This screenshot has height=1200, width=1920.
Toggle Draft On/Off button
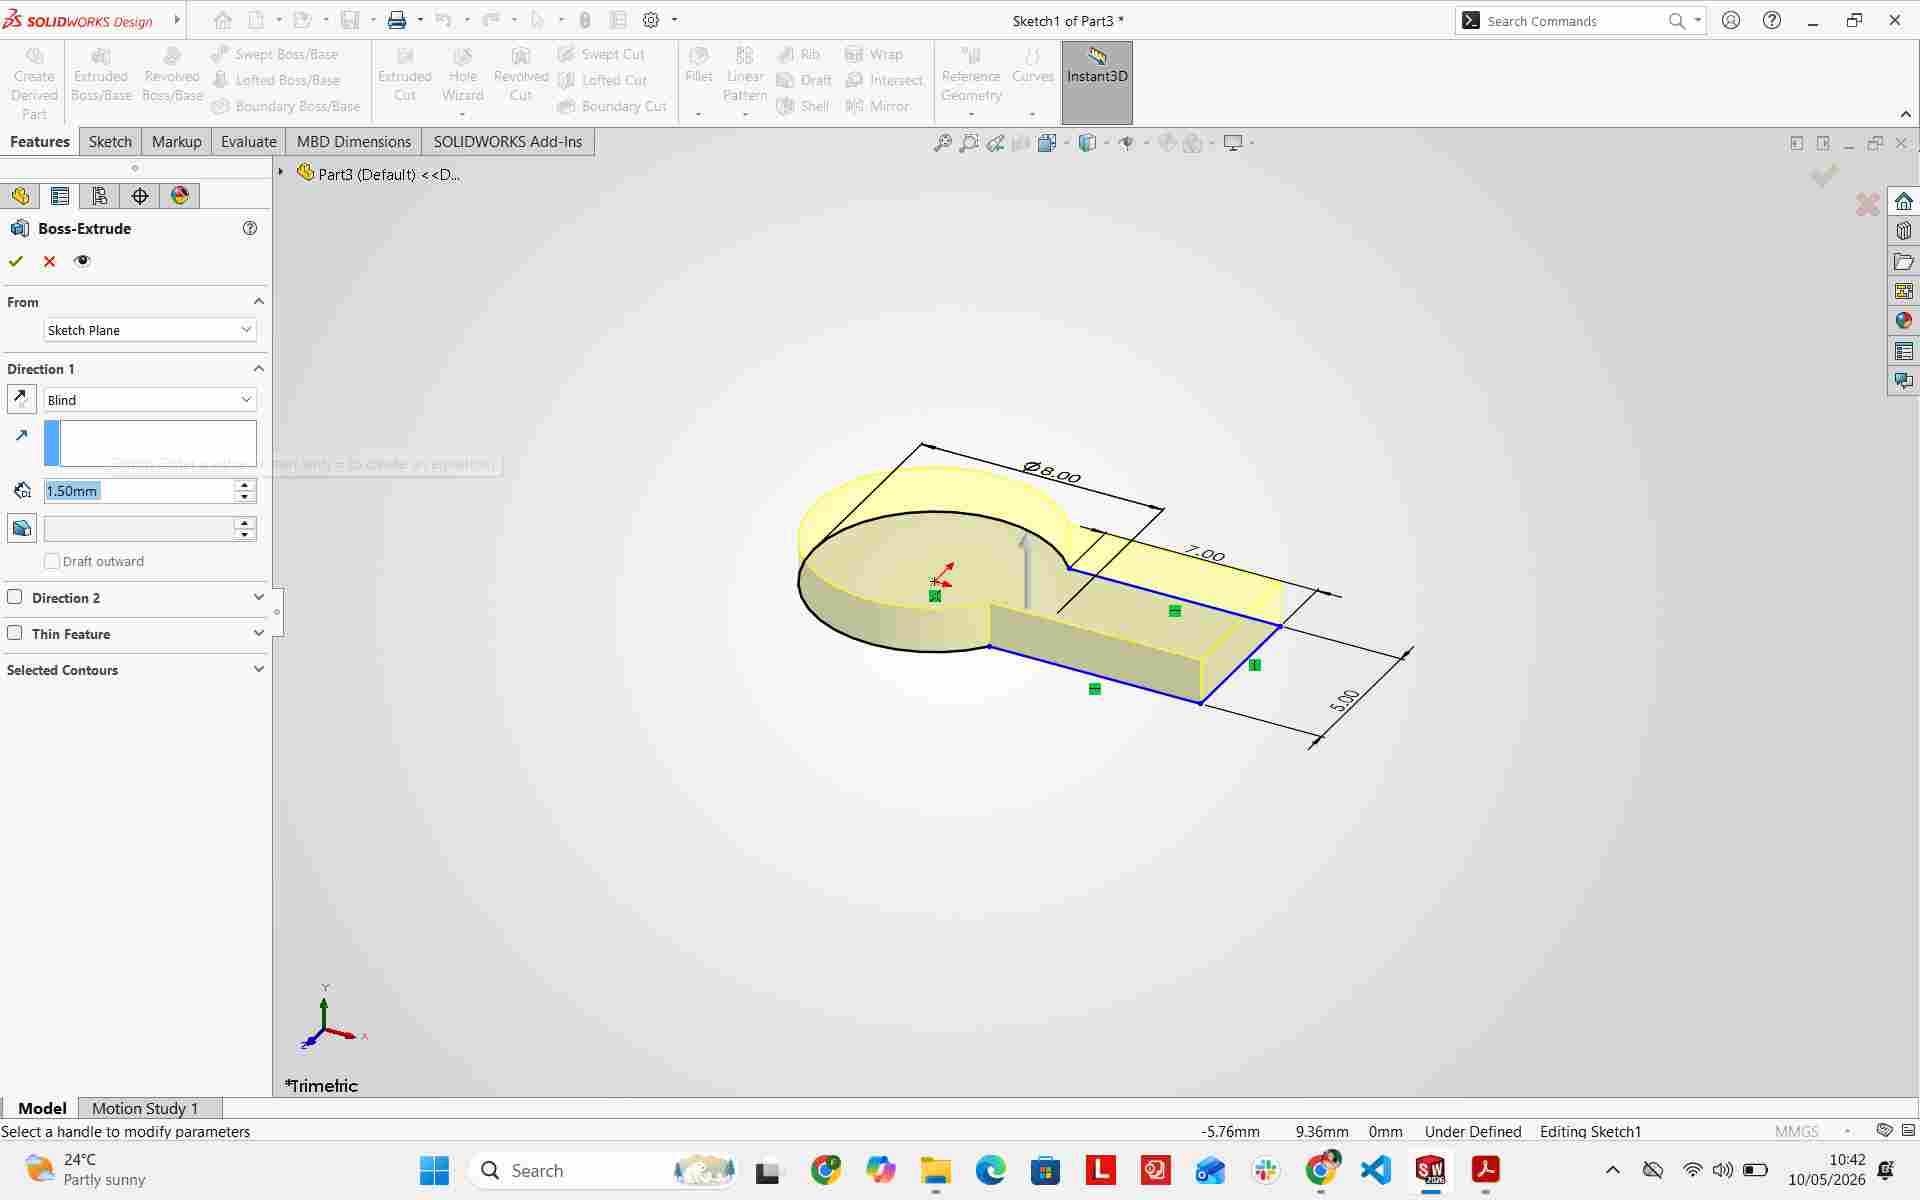pyautogui.click(x=21, y=528)
